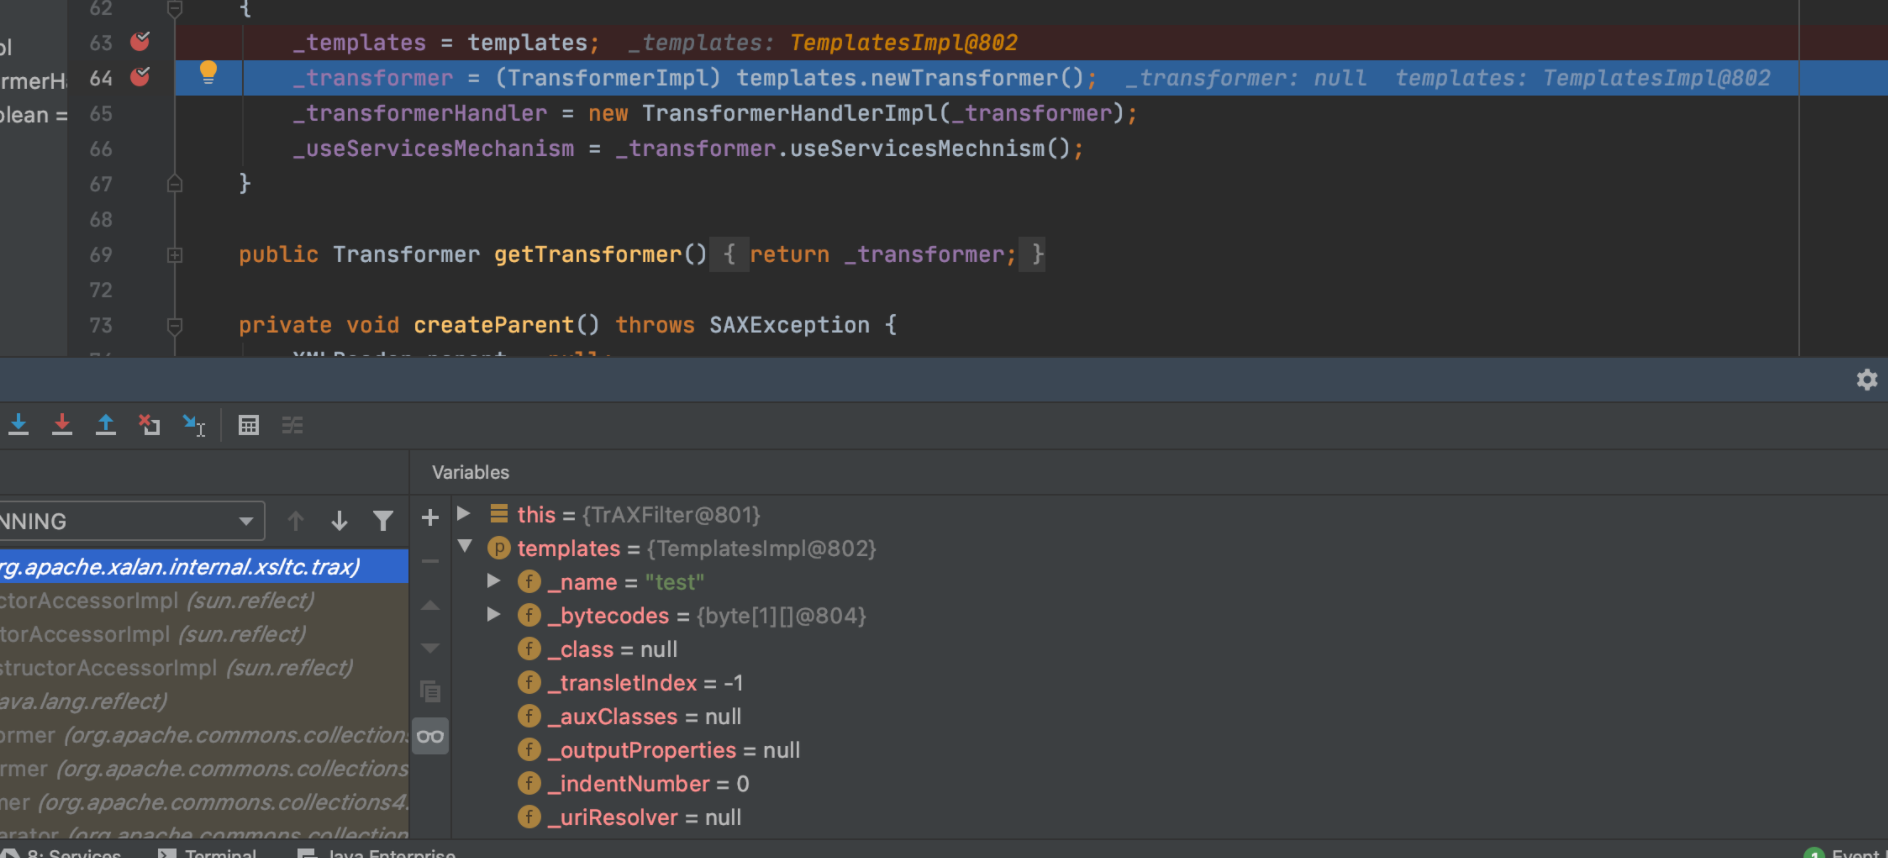Collapse createParent method at line 73

[x=175, y=325]
